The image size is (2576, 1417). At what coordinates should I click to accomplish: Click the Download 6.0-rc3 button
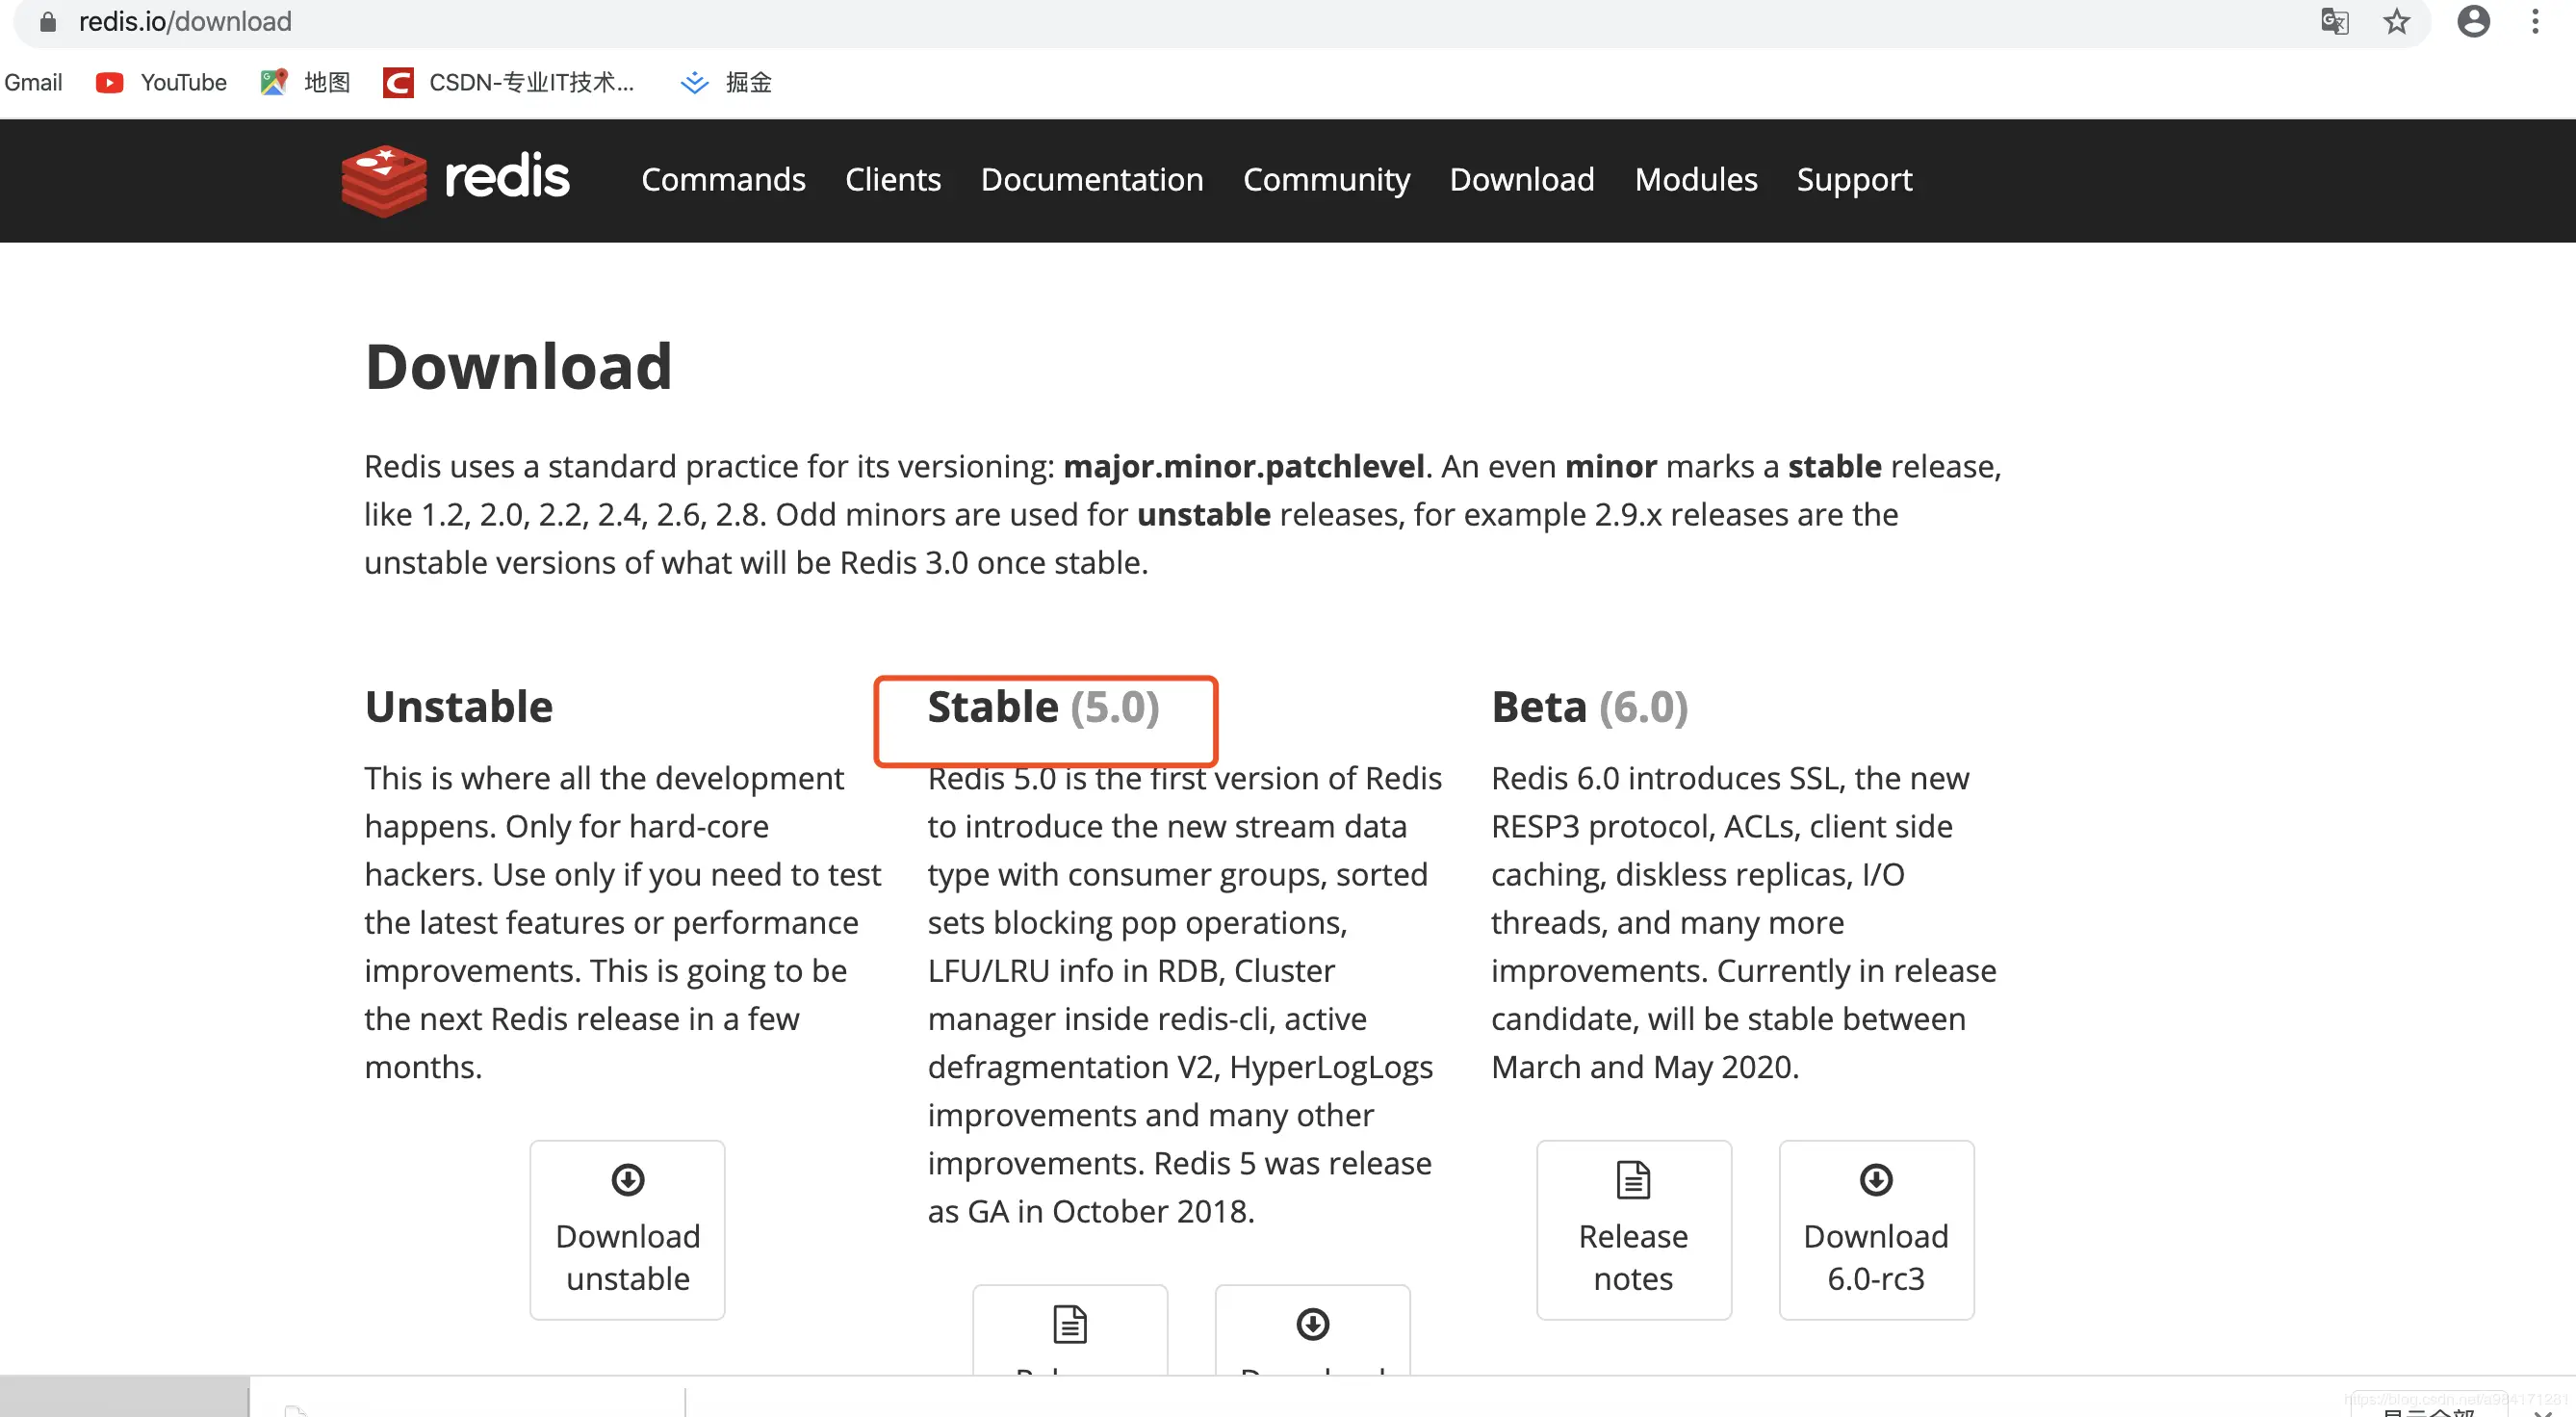click(x=1875, y=1229)
